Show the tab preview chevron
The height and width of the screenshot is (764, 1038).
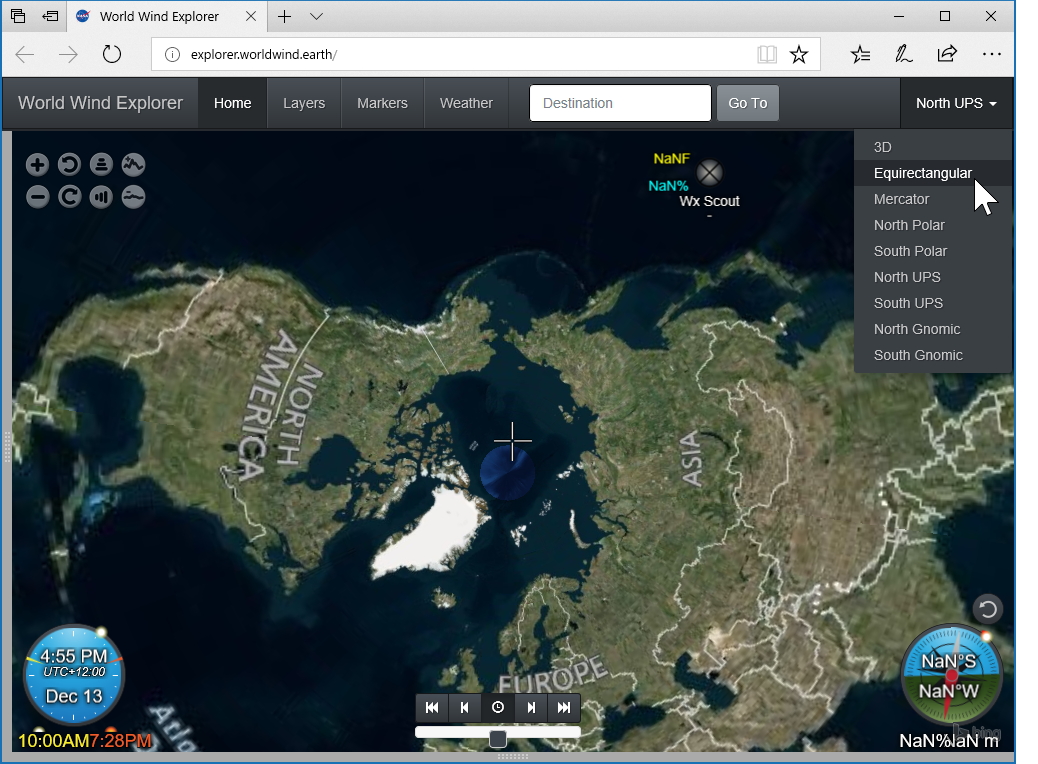tap(316, 17)
